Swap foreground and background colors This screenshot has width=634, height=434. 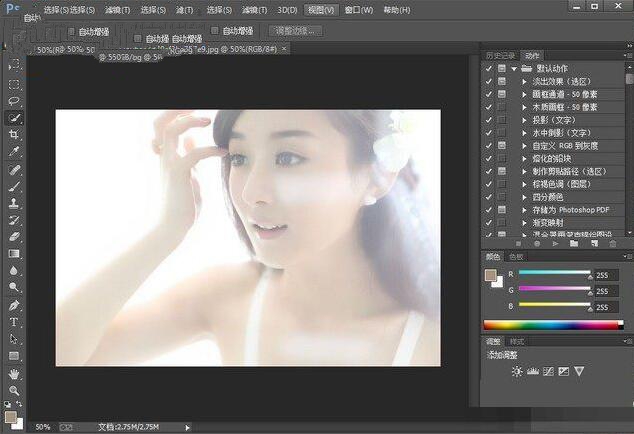19,404
